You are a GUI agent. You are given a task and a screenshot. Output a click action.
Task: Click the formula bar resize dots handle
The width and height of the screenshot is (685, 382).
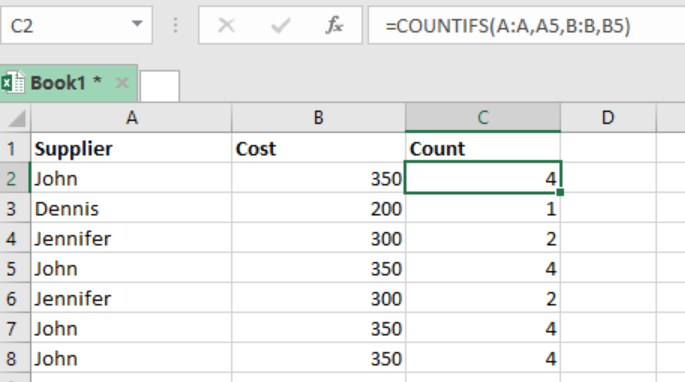(175, 25)
